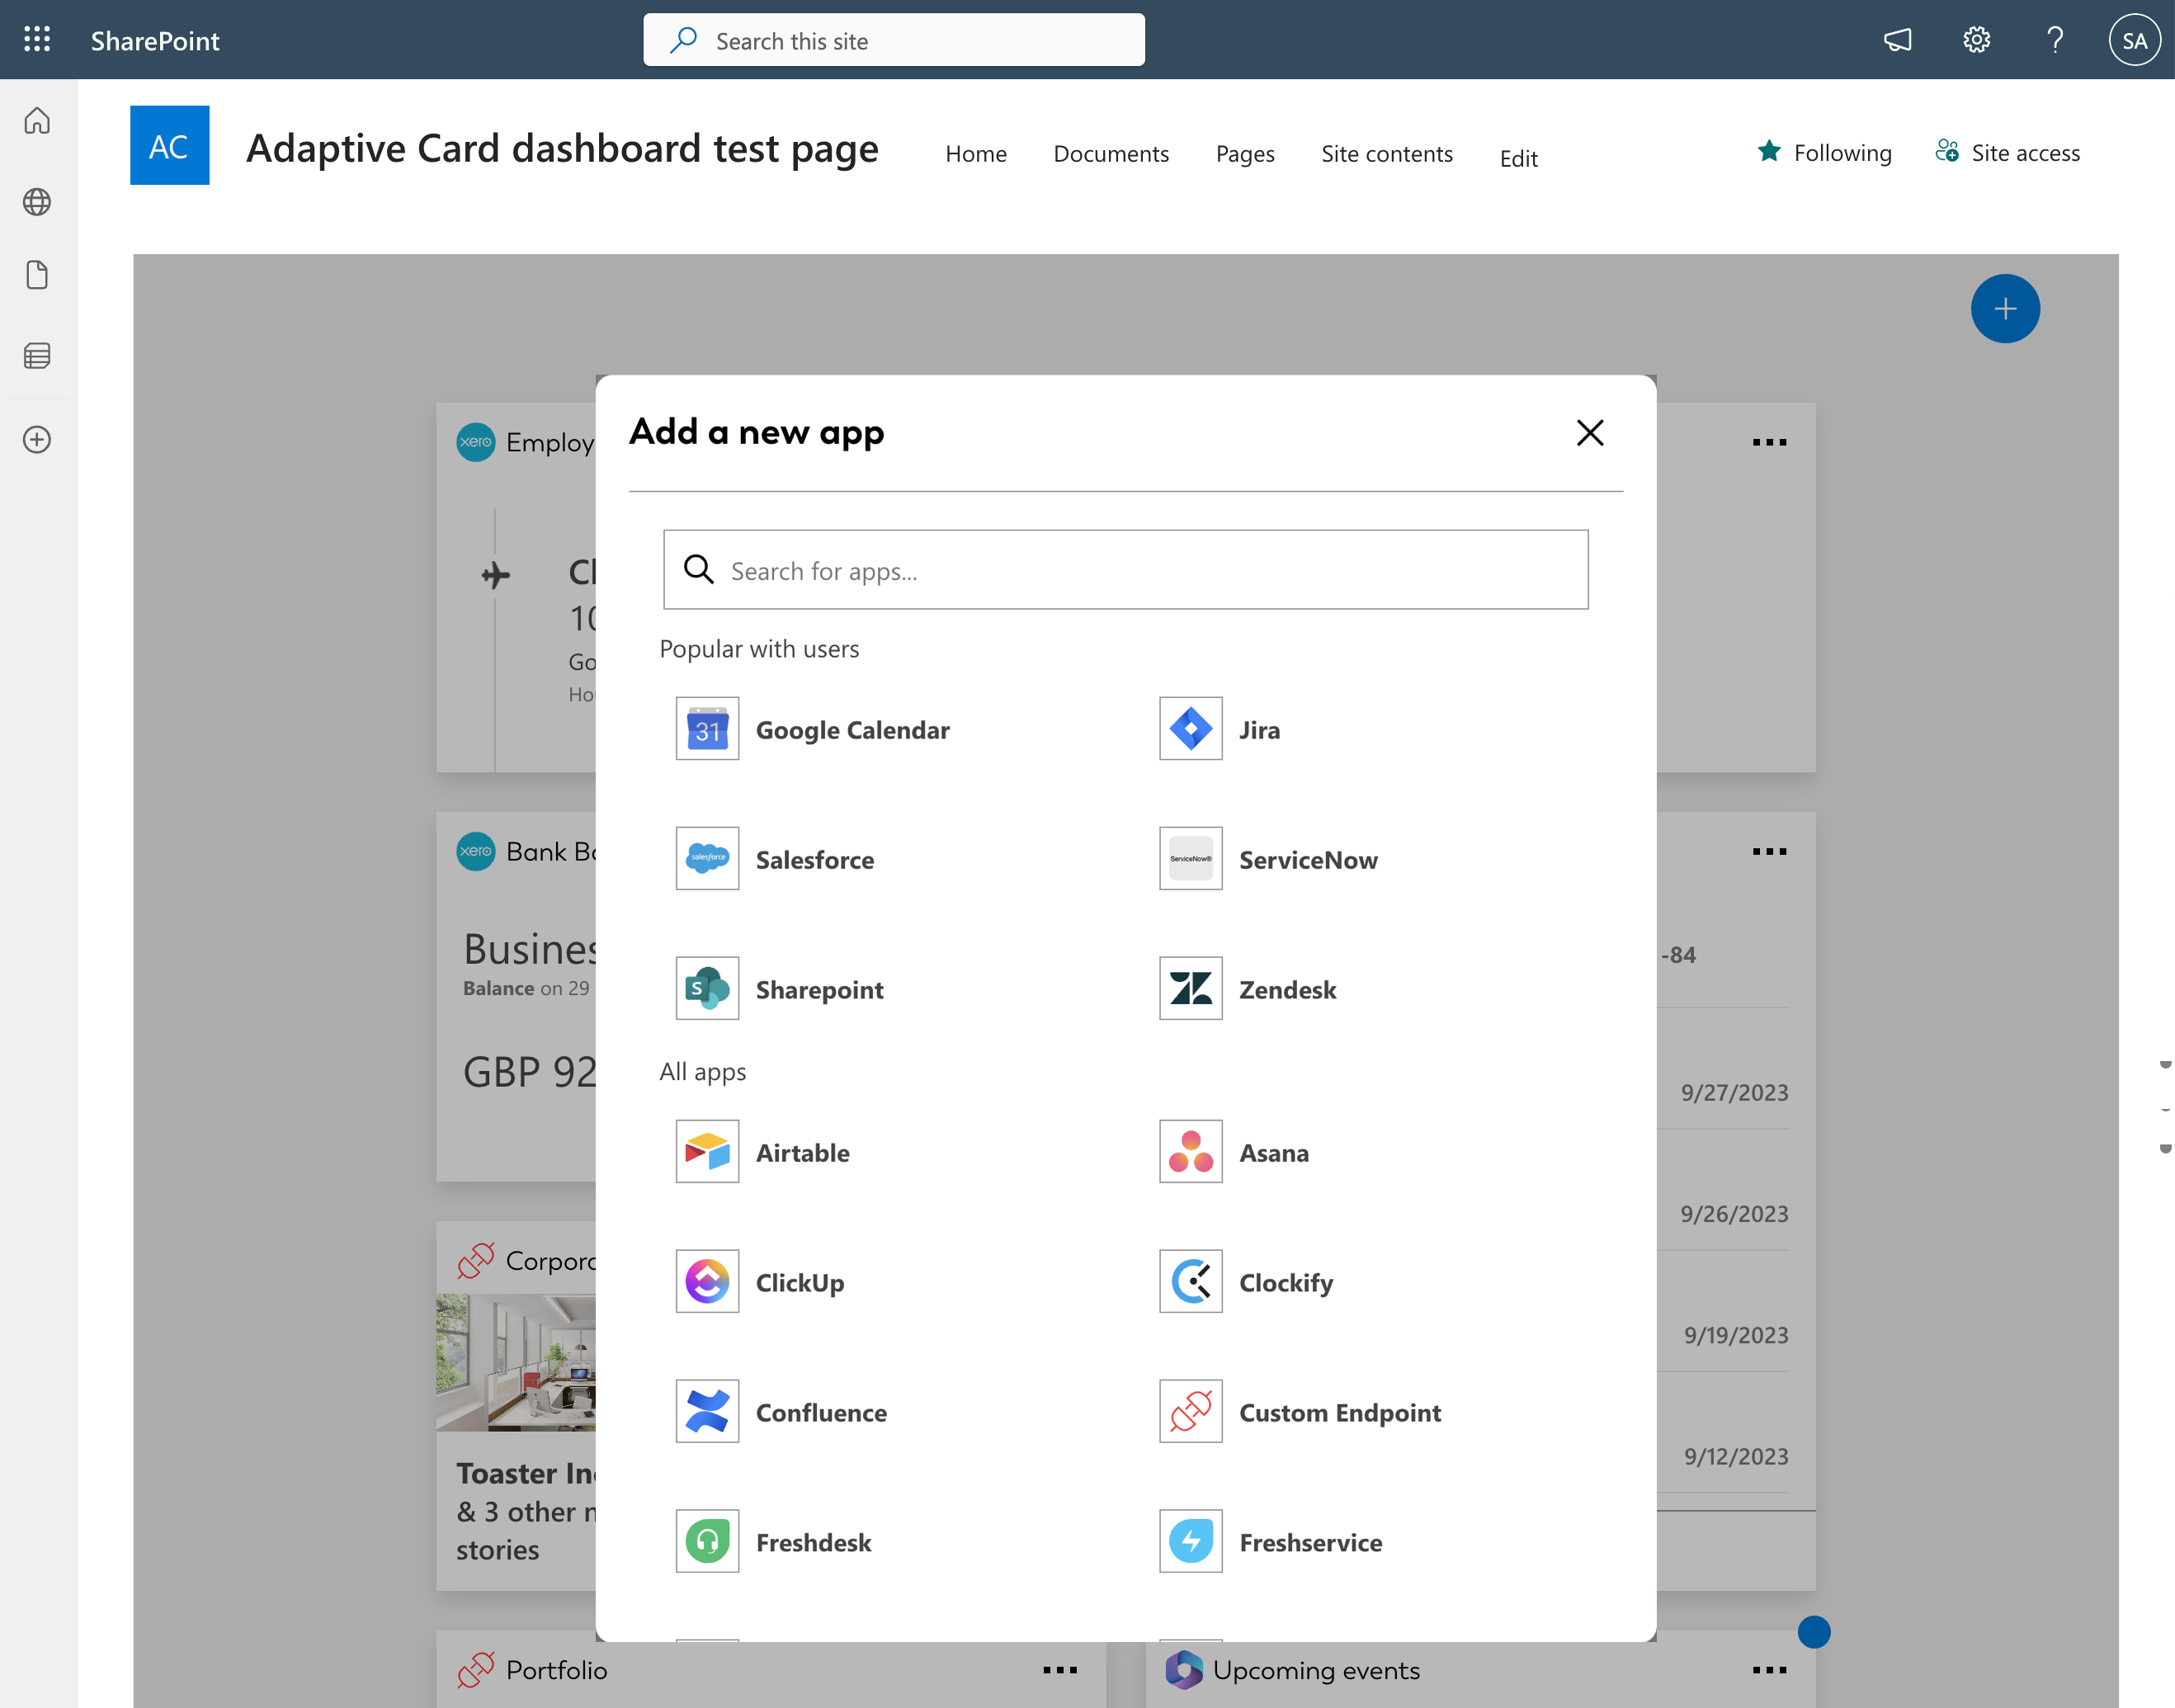Select the Google Calendar app icon
2175x1708 pixels.
[707, 729]
